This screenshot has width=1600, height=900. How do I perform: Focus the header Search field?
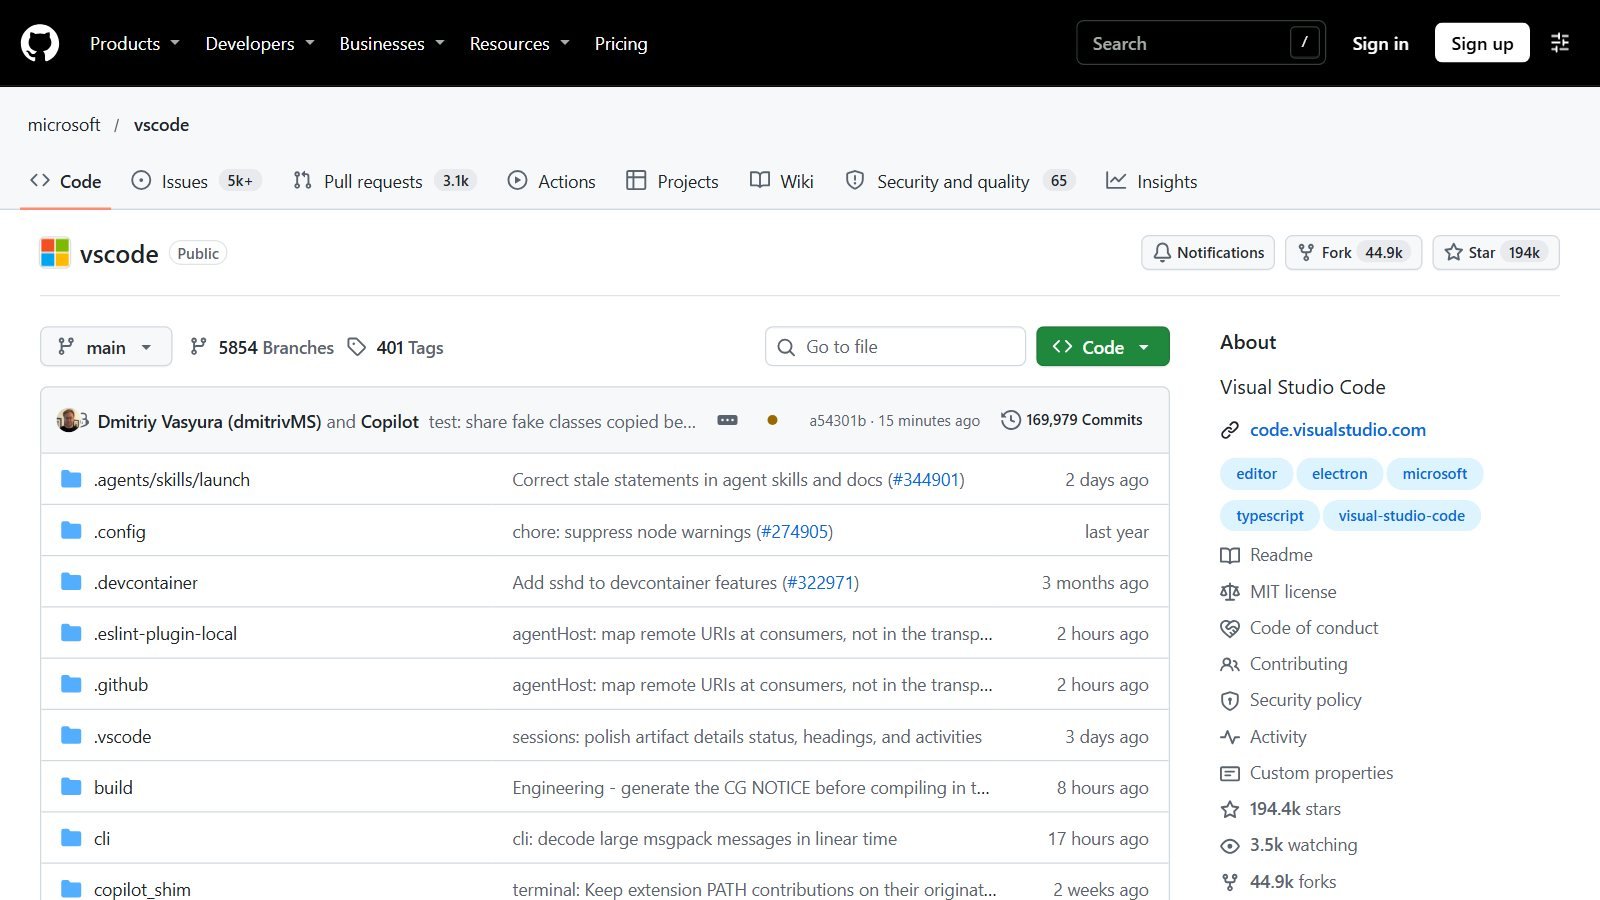click(1201, 43)
